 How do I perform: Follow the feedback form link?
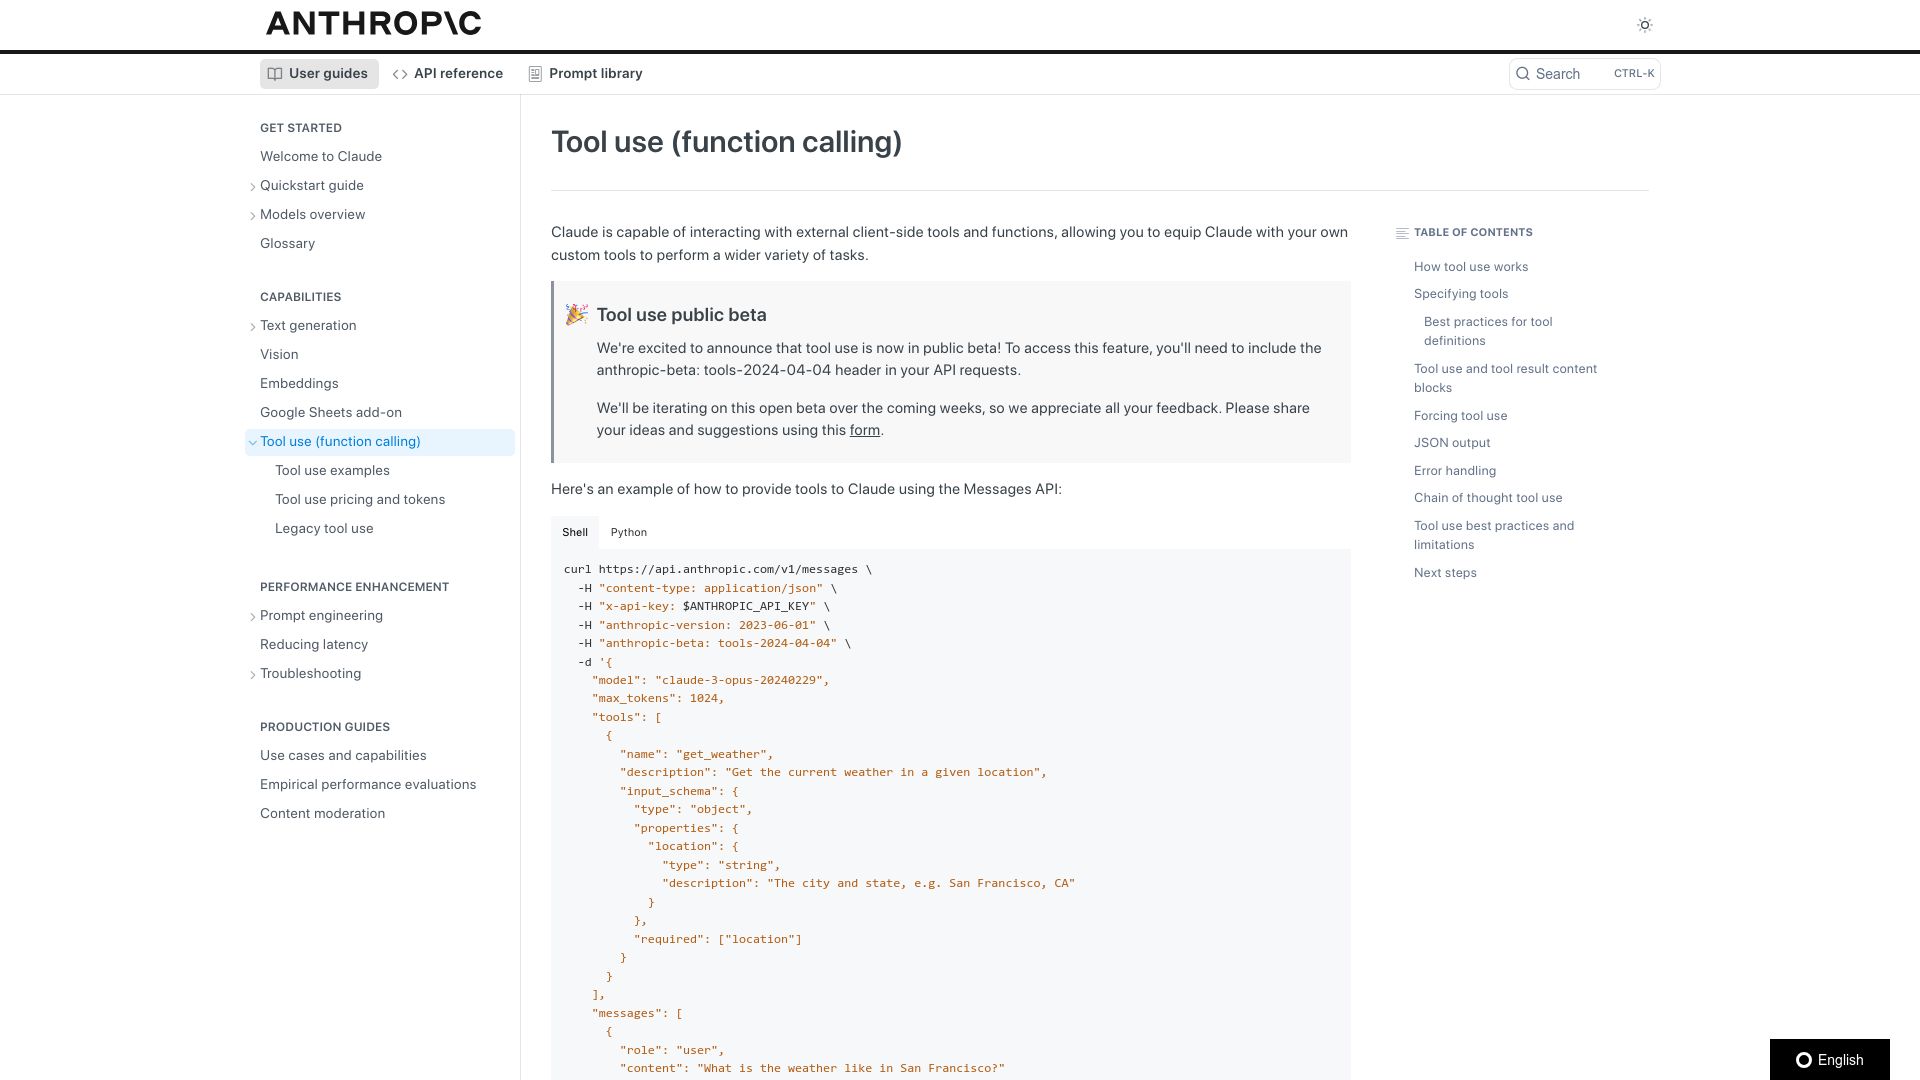click(x=865, y=431)
